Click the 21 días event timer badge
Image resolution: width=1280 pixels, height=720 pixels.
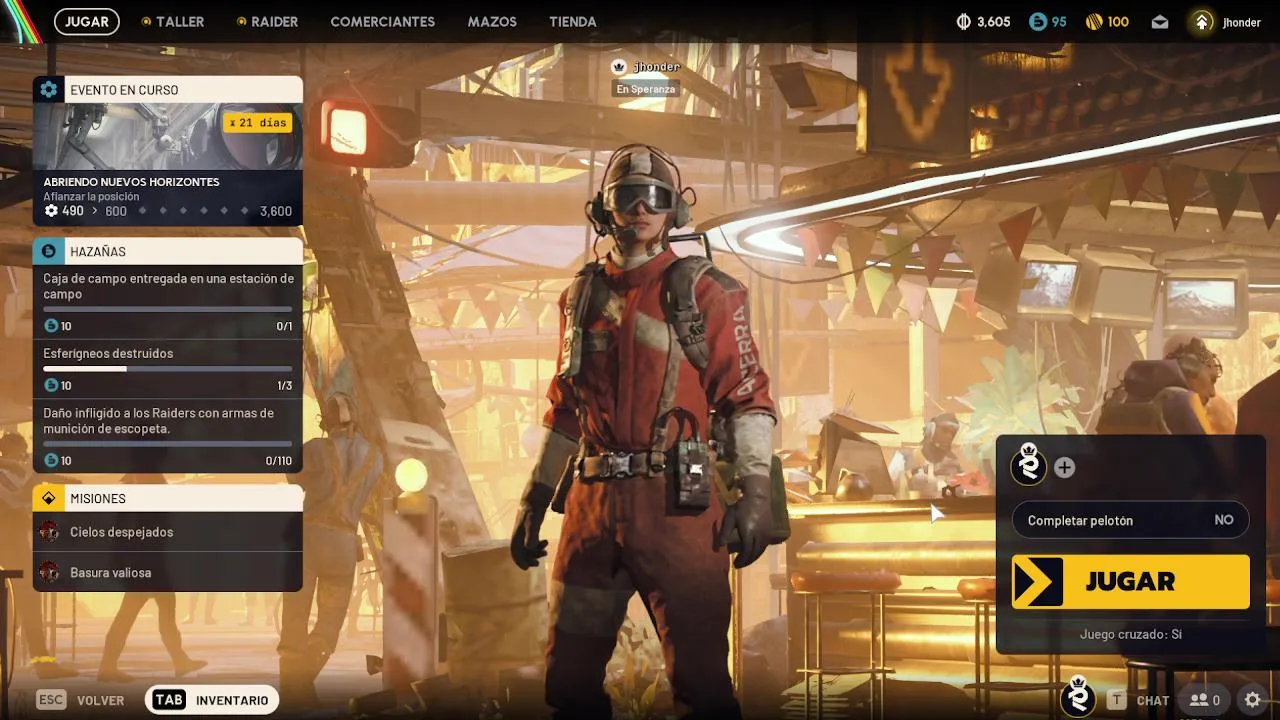pyautogui.click(x=258, y=122)
